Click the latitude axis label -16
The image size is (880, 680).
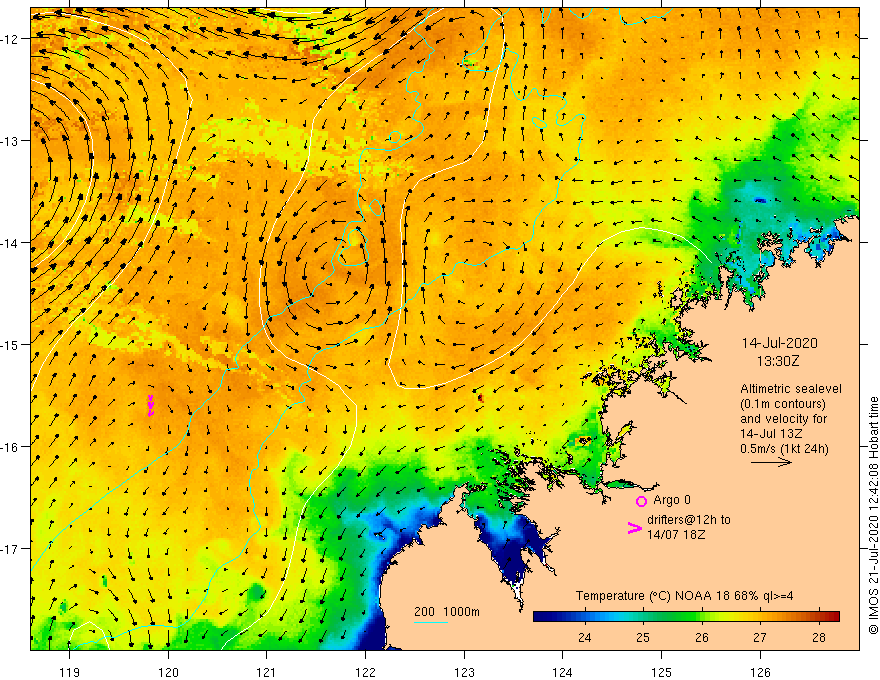tap(10, 447)
